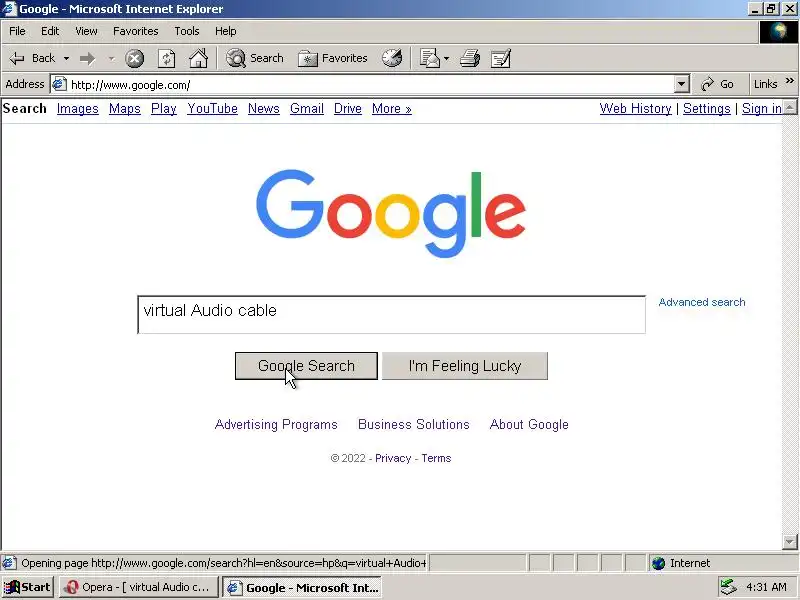800x600 pixels.
Task: Click the Edit page toolbar icon
Action: pyautogui.click(x=501, y=59)
